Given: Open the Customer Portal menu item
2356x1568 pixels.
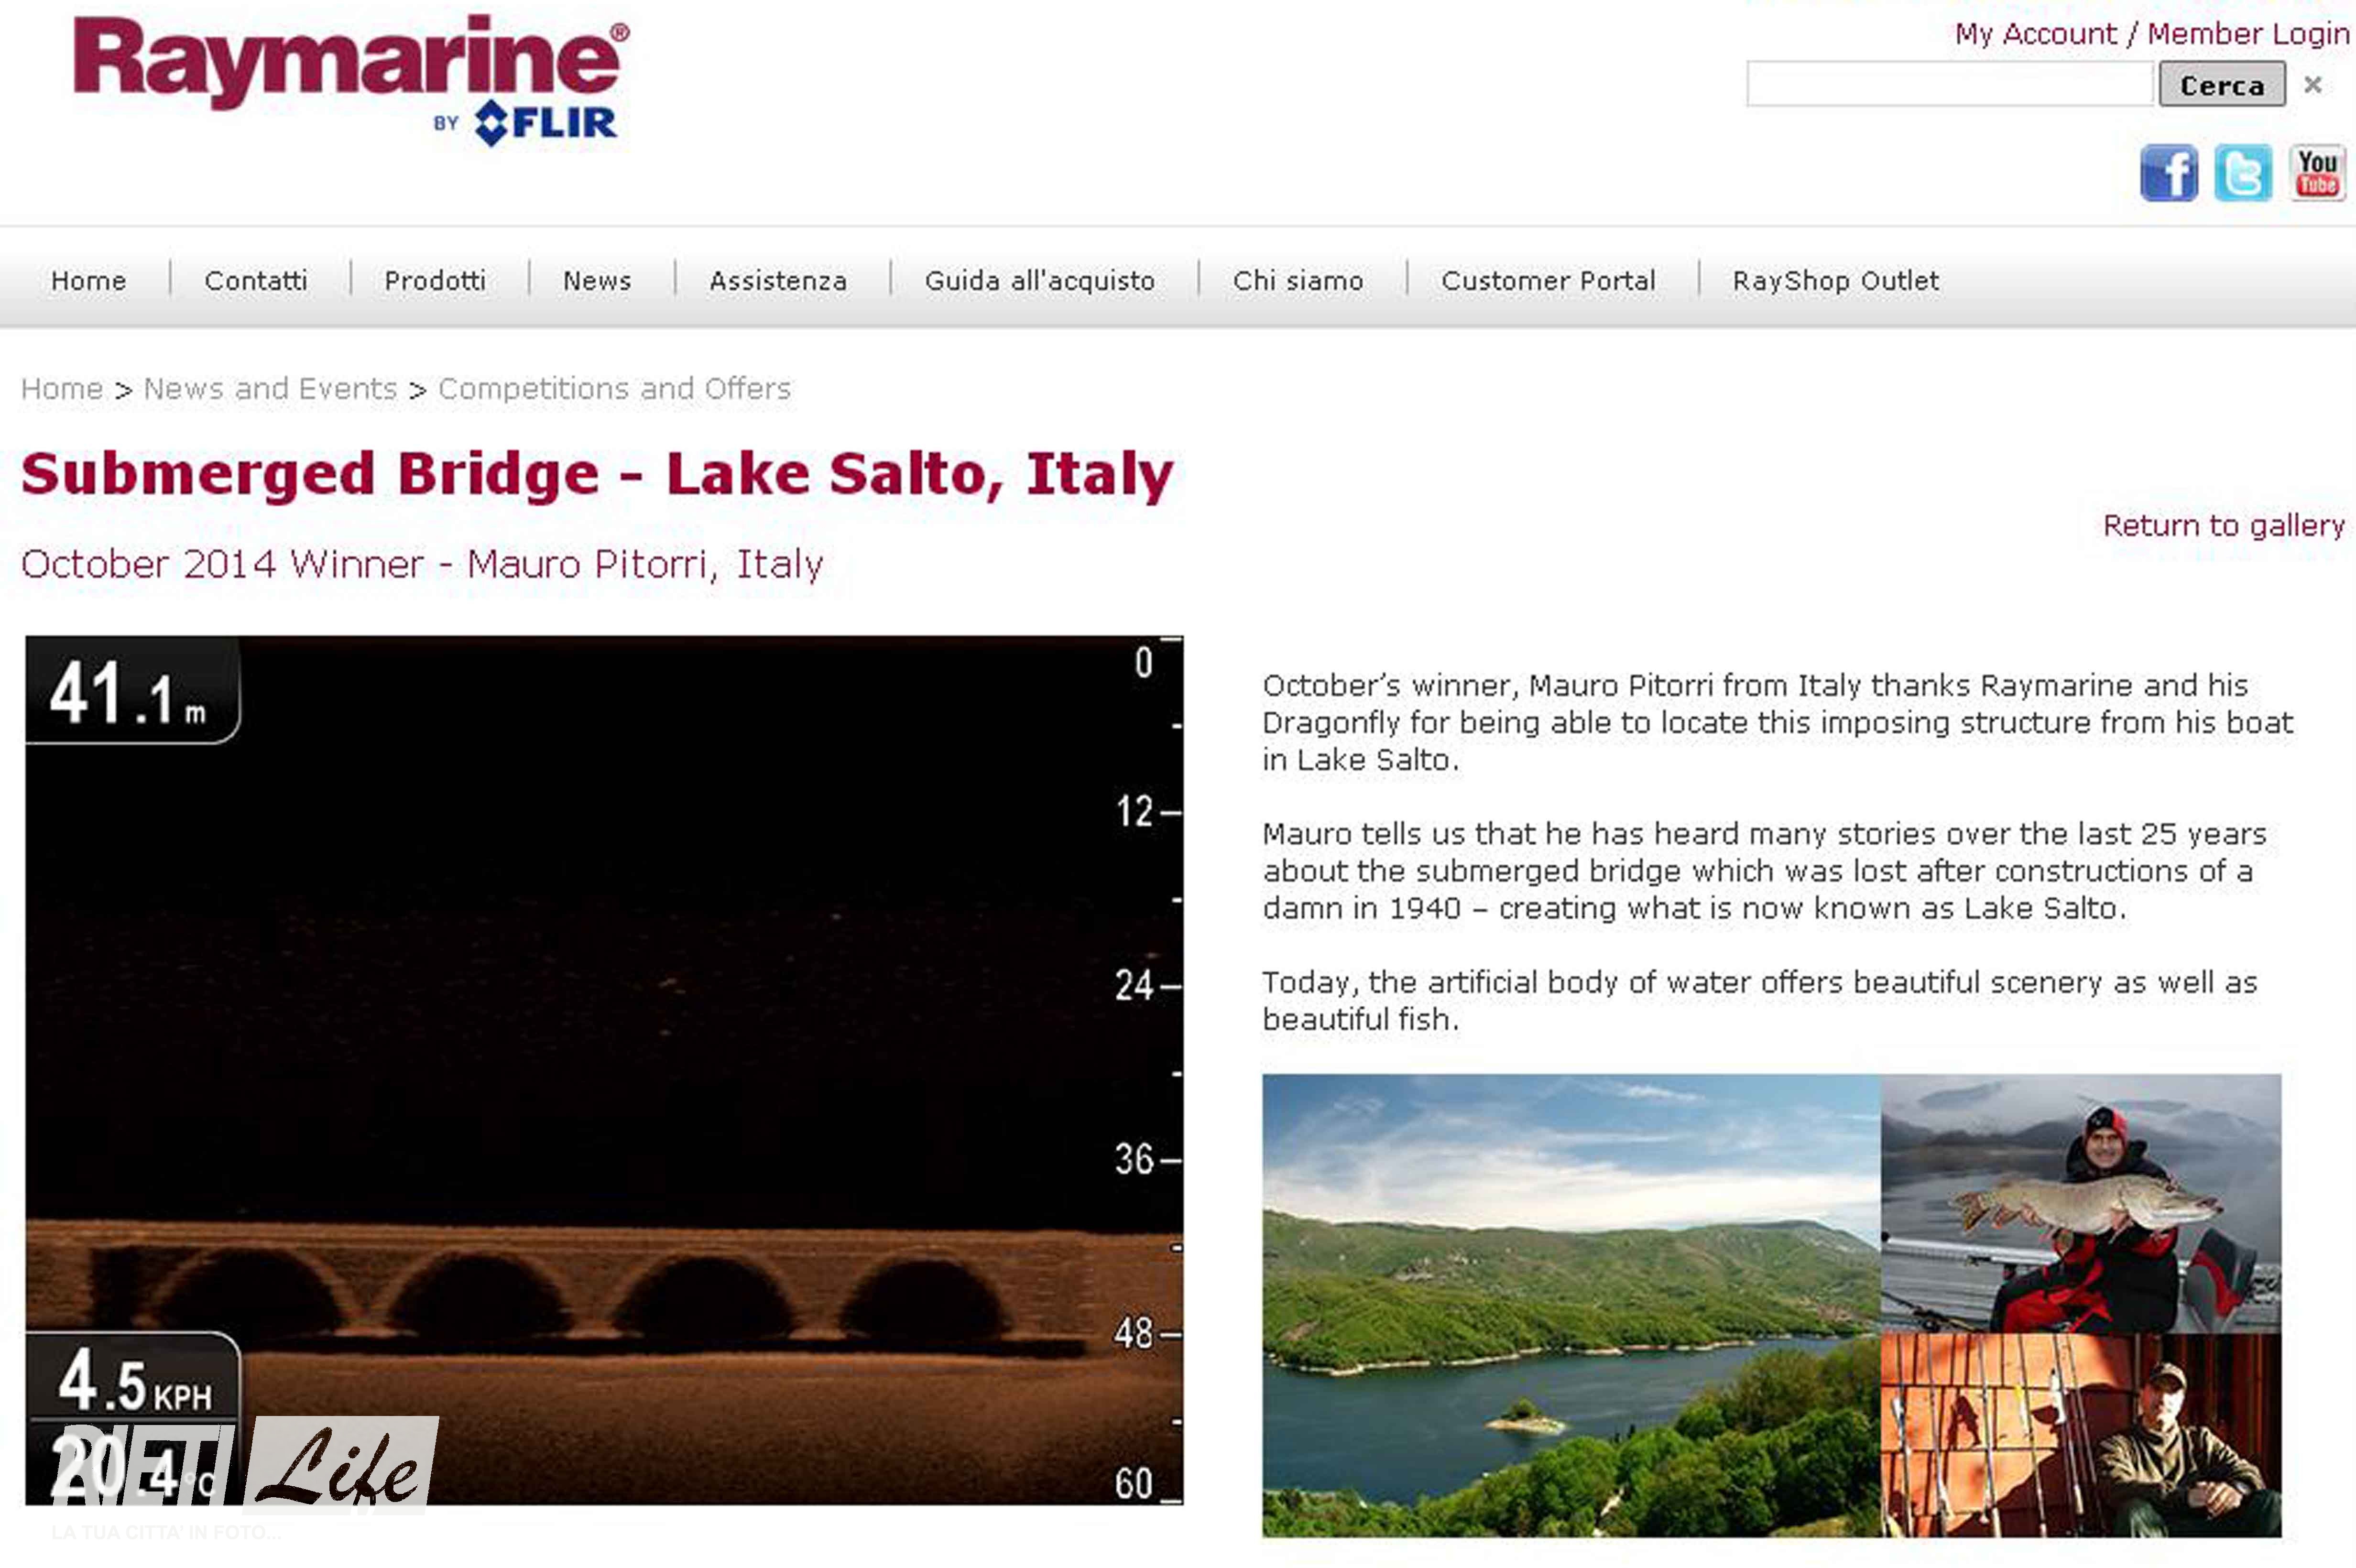Looking at the screenshot, I should 1548,281.
